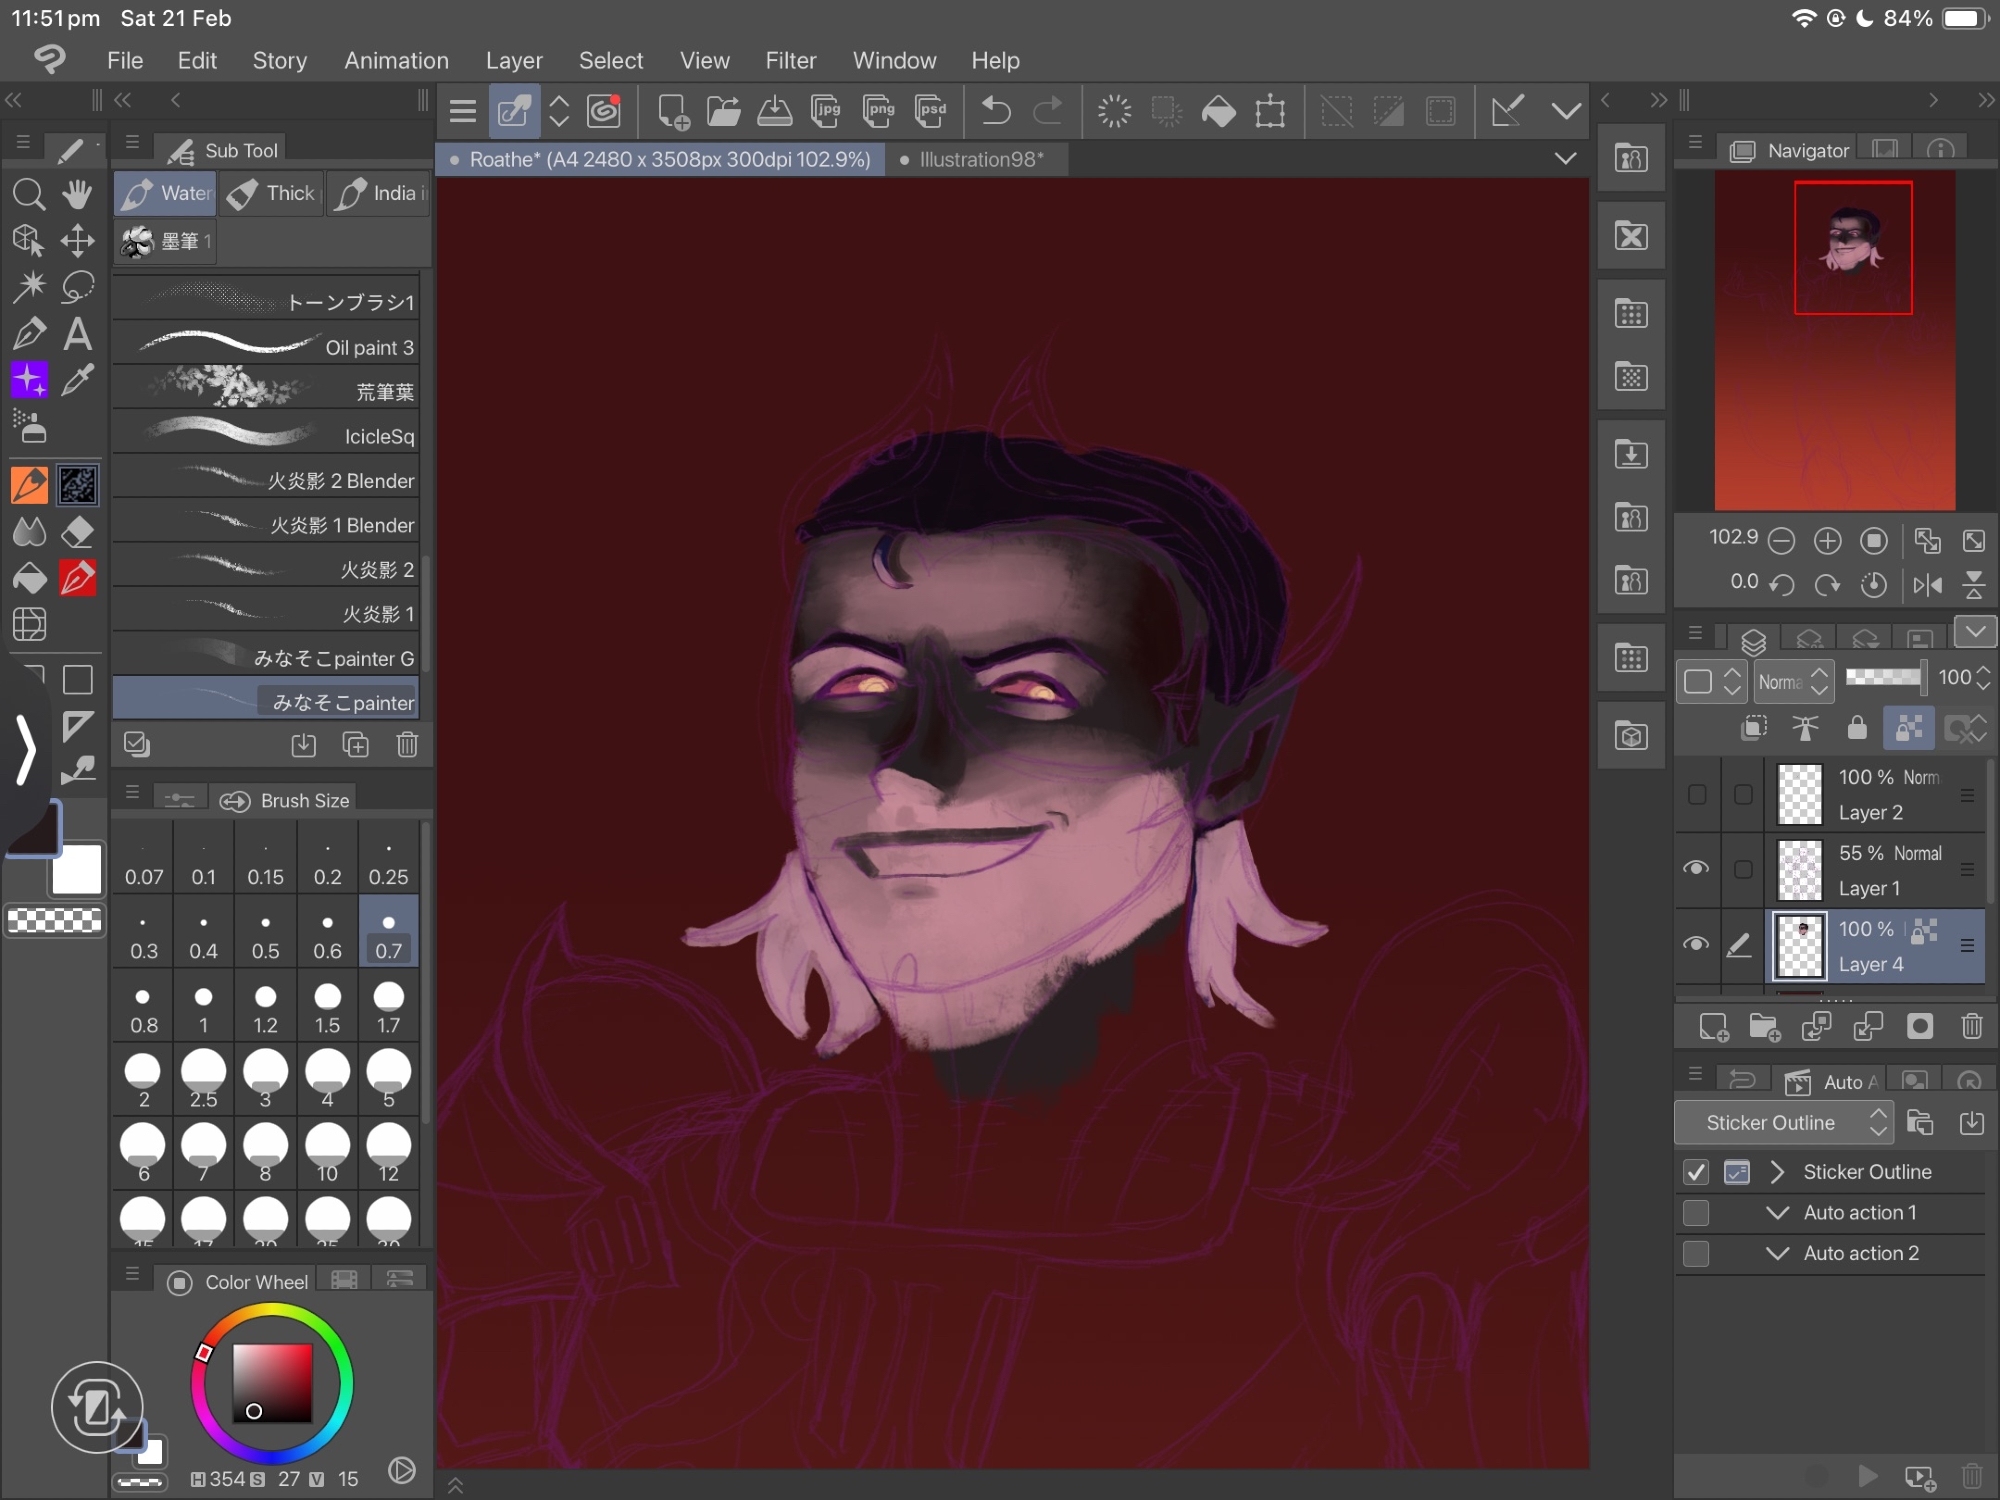Click the layer opacity slider
This screenshot has width=2000, height=1500.
pos(1883,678)
